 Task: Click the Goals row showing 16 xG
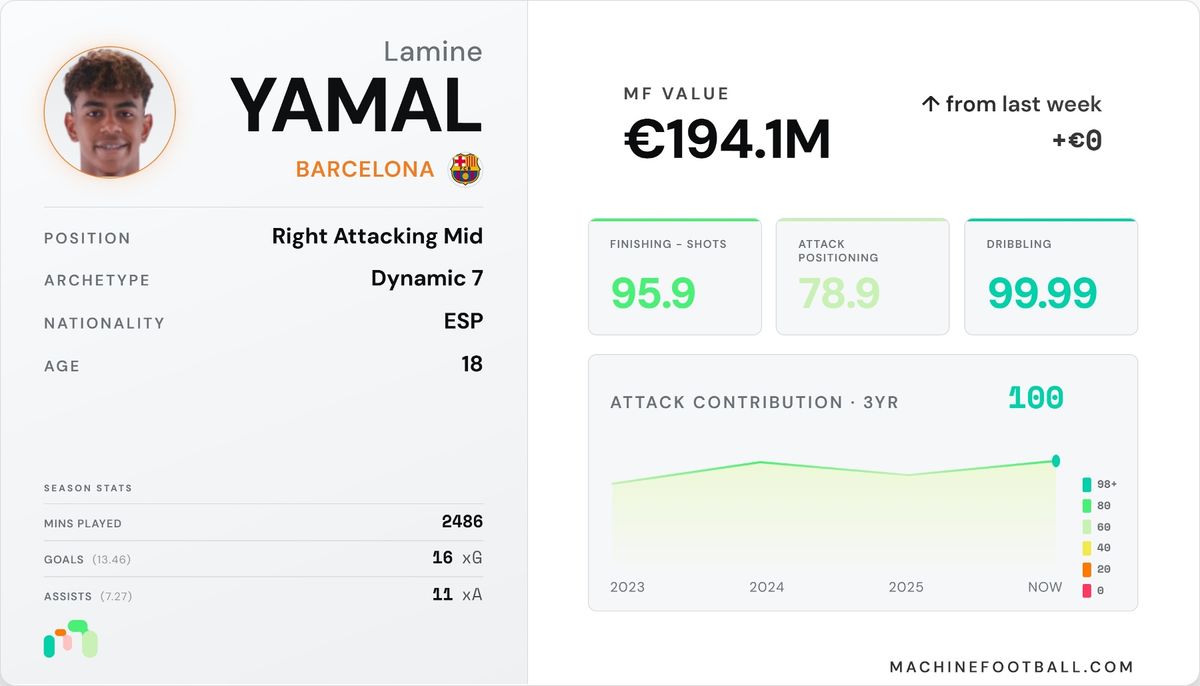(x=263, y=558)
